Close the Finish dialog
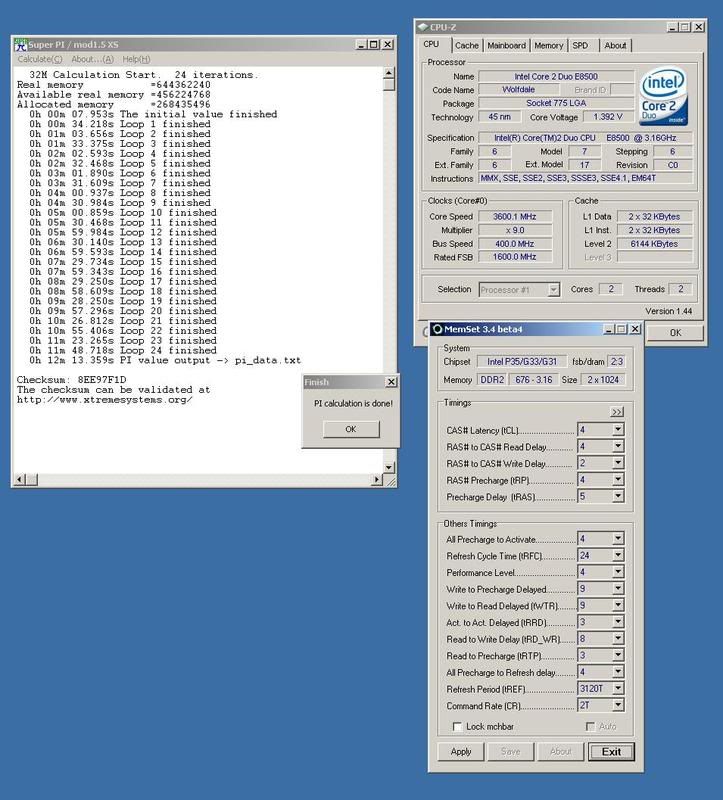 click(x=391, y=382)
